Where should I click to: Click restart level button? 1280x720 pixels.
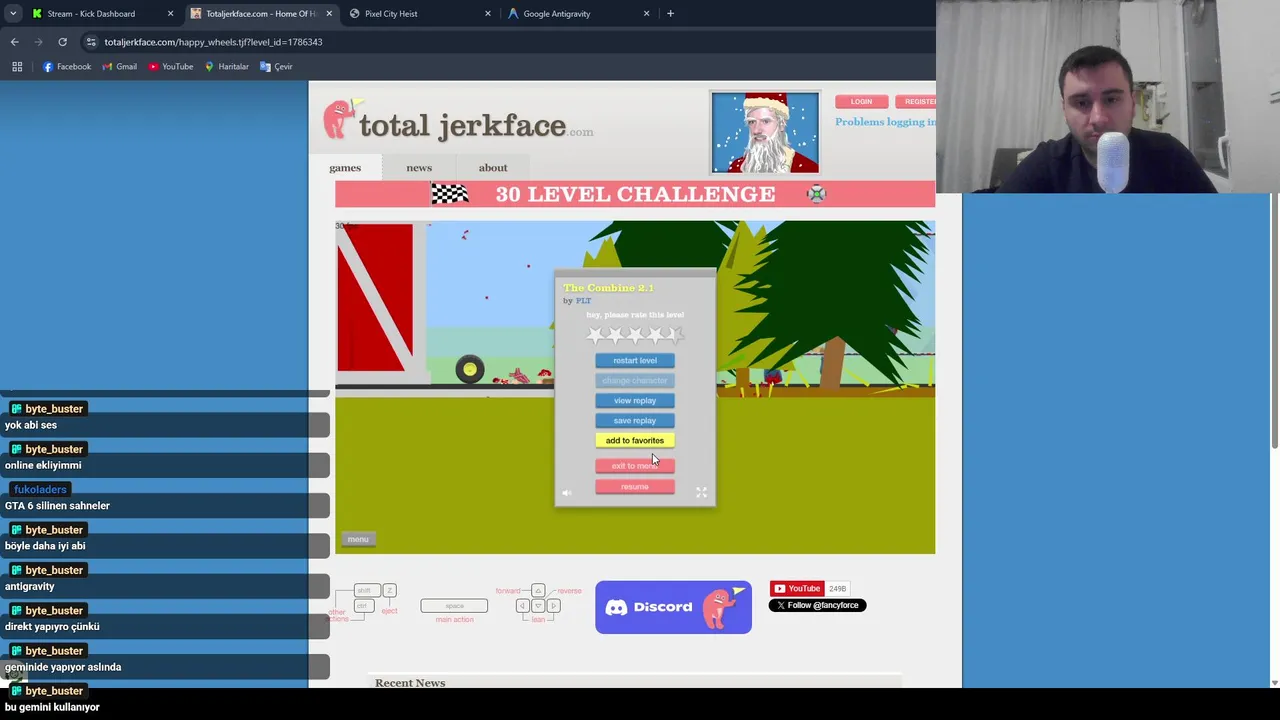pos(635,360)
